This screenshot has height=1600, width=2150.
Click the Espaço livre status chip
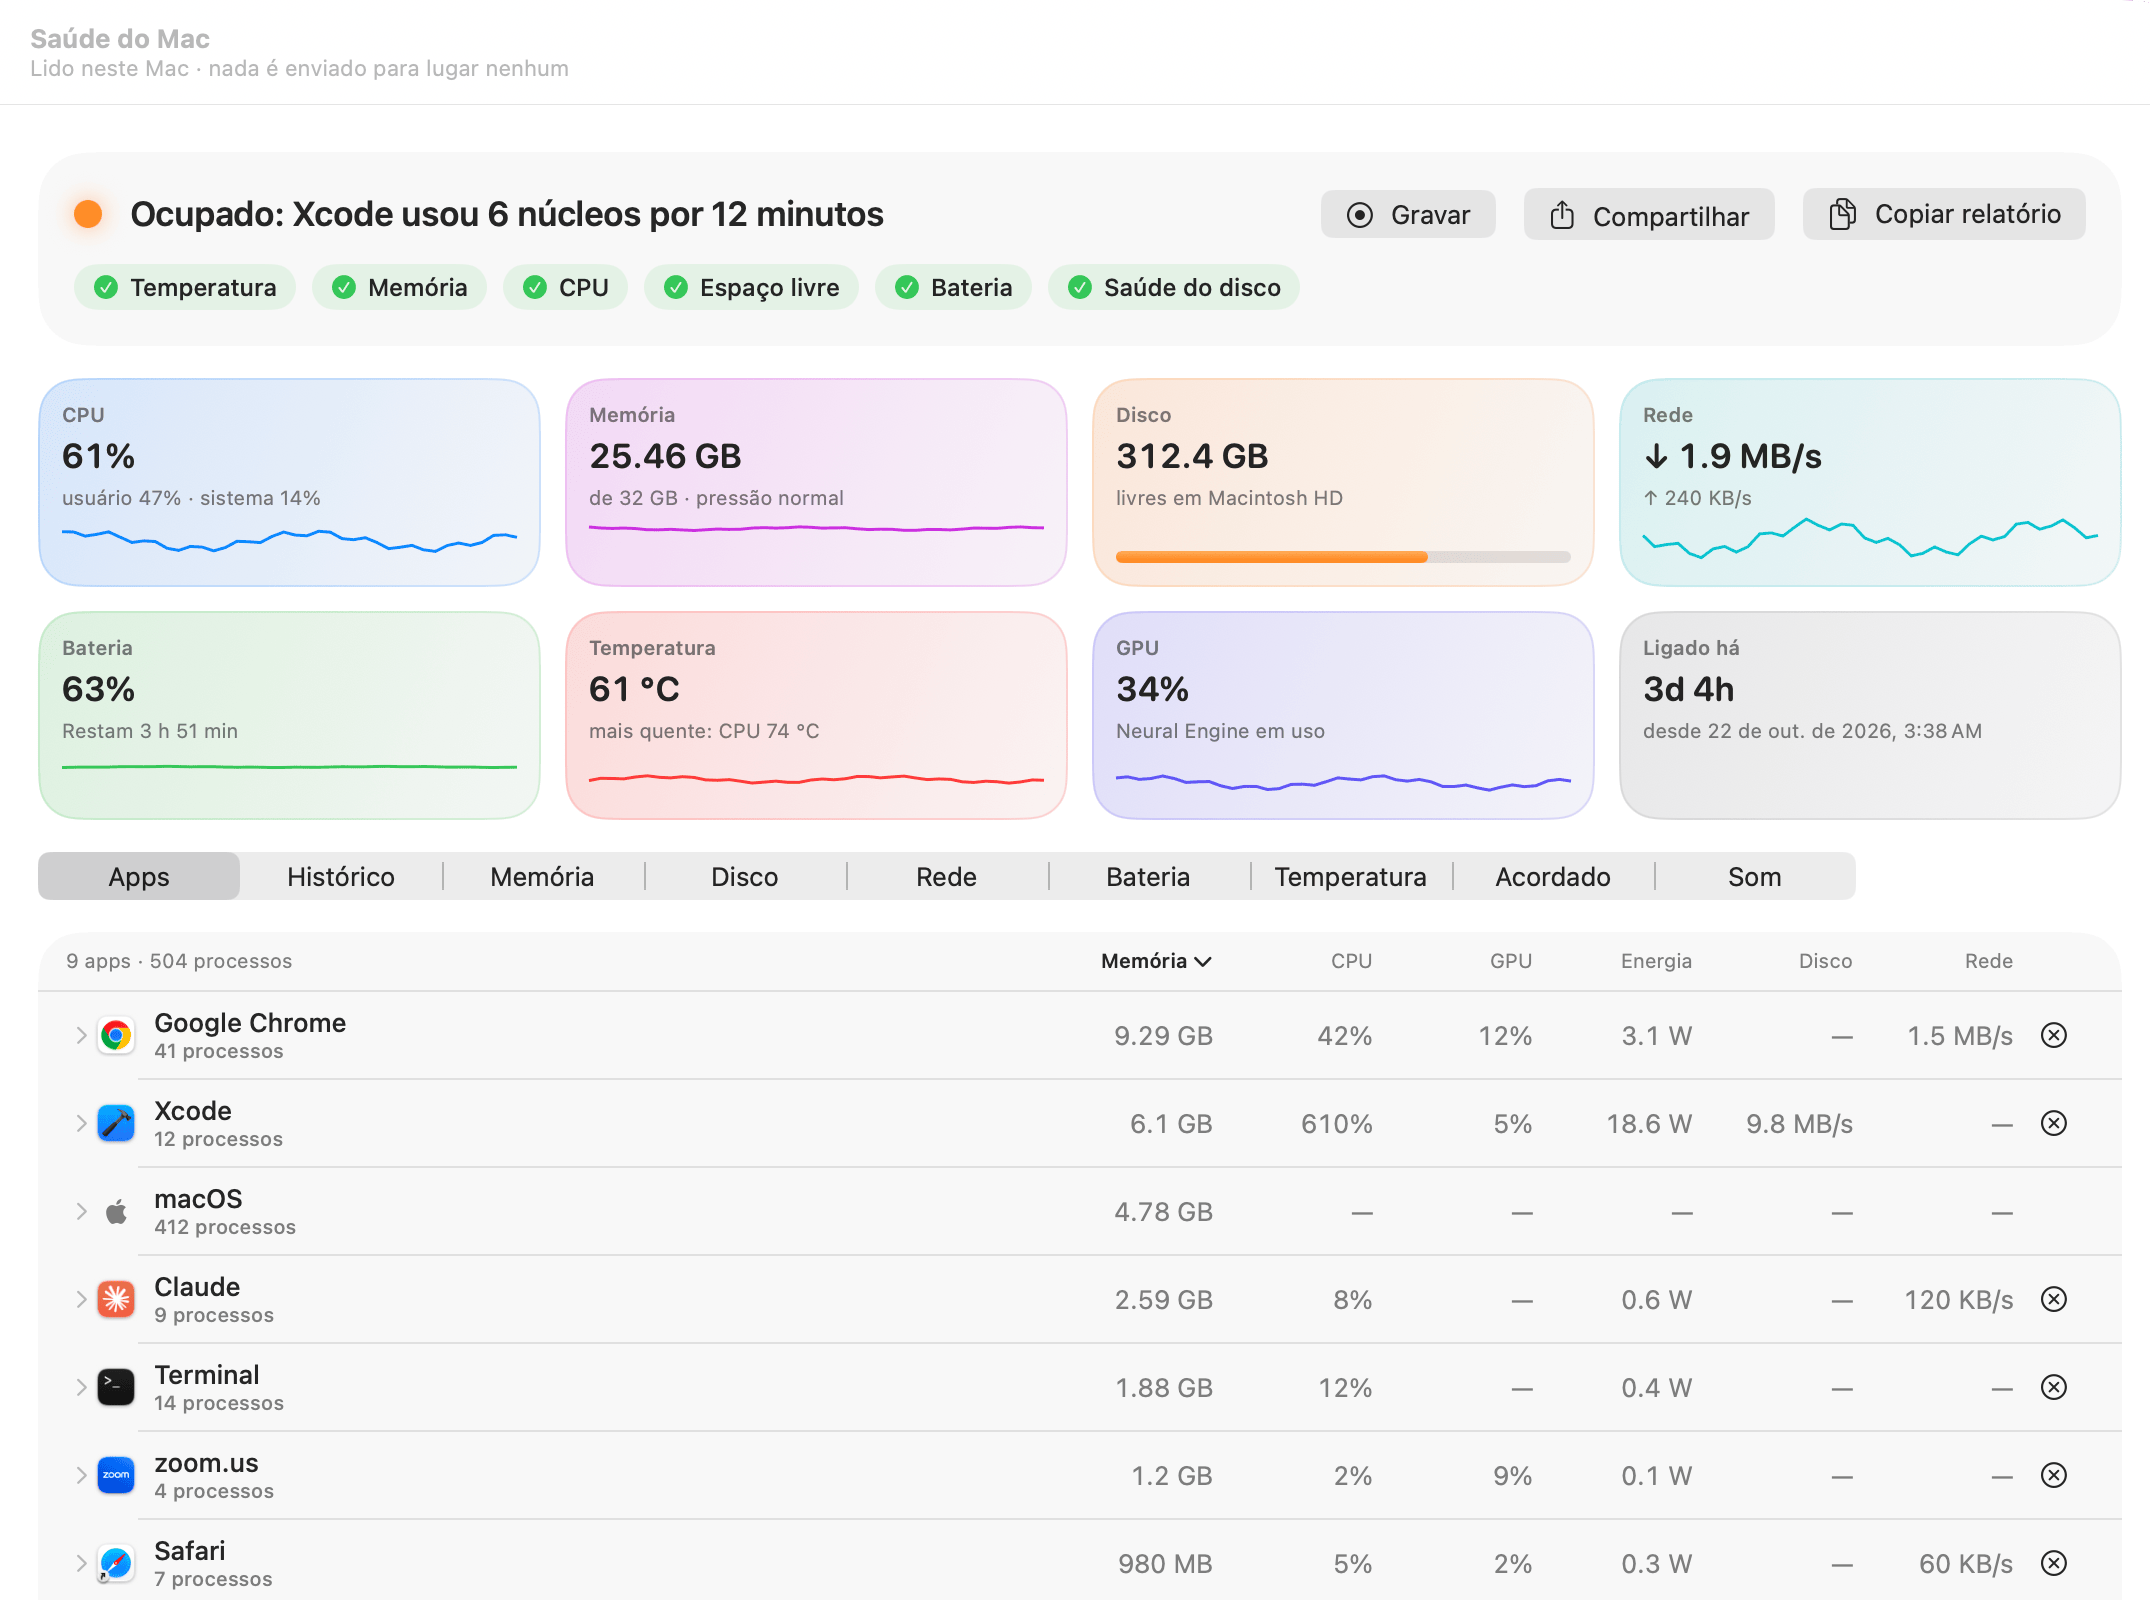pyautogui.click(x=752, y=288)
